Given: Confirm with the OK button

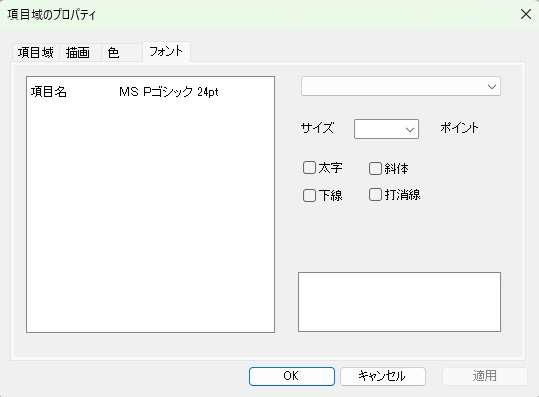Looking at the screenshot, I should point(292,376).
